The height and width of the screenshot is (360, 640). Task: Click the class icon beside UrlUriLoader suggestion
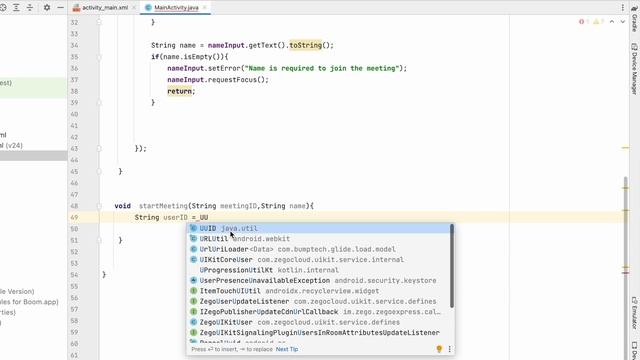click(x=193, y=249)
